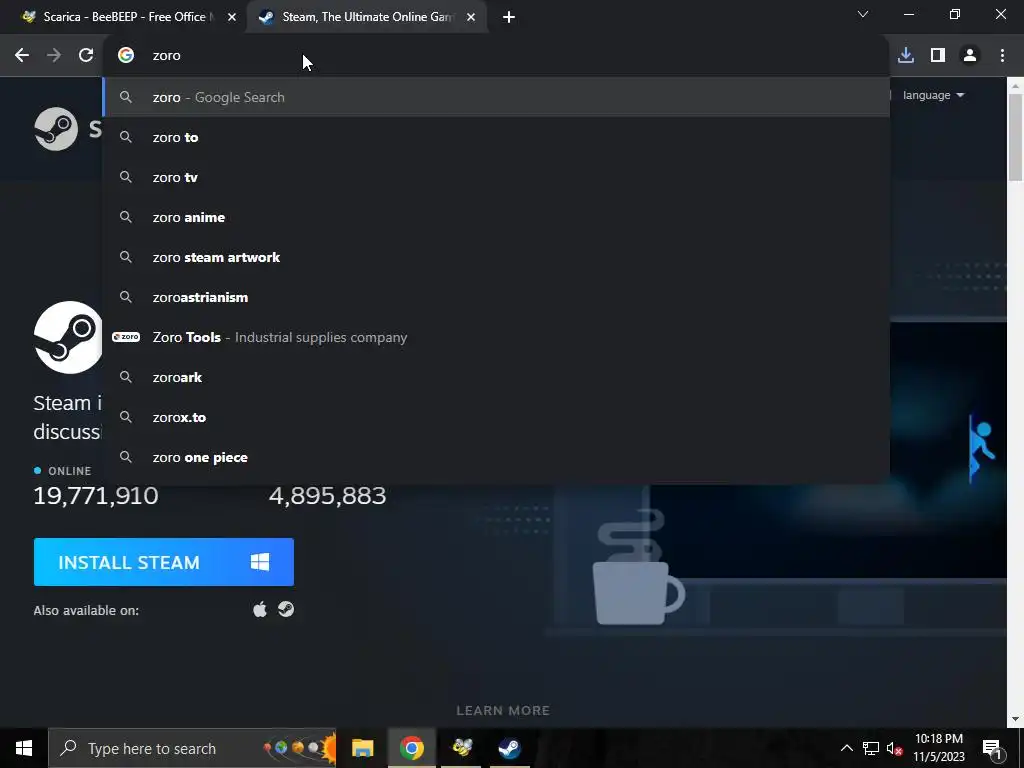
Task: Click the 19,771,910 online count
Action: coord(96,496)
